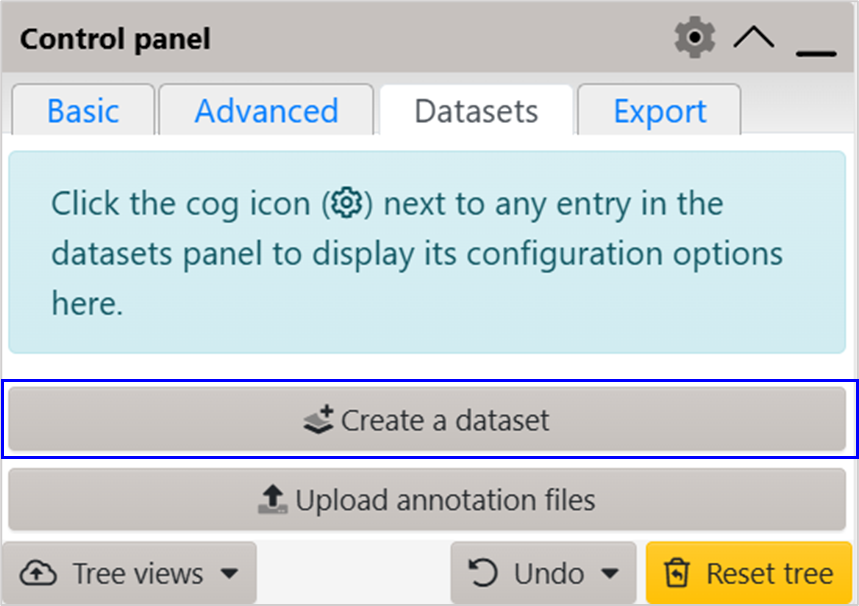Click the Create a dataset button
859x606 pixels.
pyautogui.click(x=427, y=419)
